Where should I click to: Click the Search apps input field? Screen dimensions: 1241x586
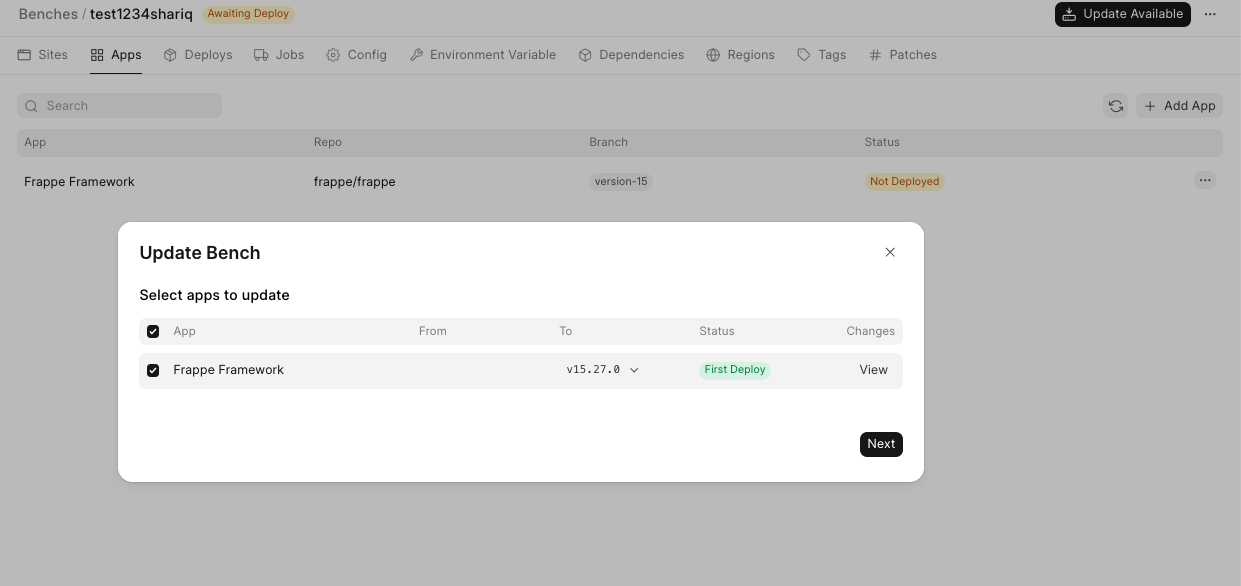click(120, 106)
